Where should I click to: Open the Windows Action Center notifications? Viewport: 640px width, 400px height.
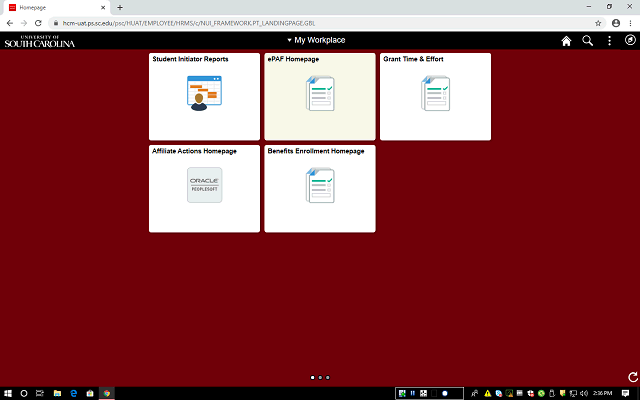(625, 393)
